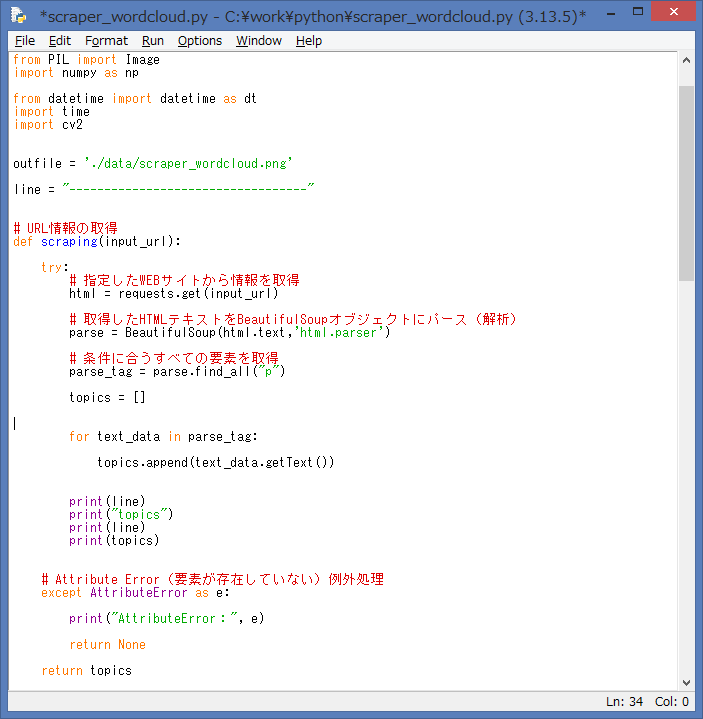
Task: Click the scrollbar up arrow
Action: click(686, 60)
